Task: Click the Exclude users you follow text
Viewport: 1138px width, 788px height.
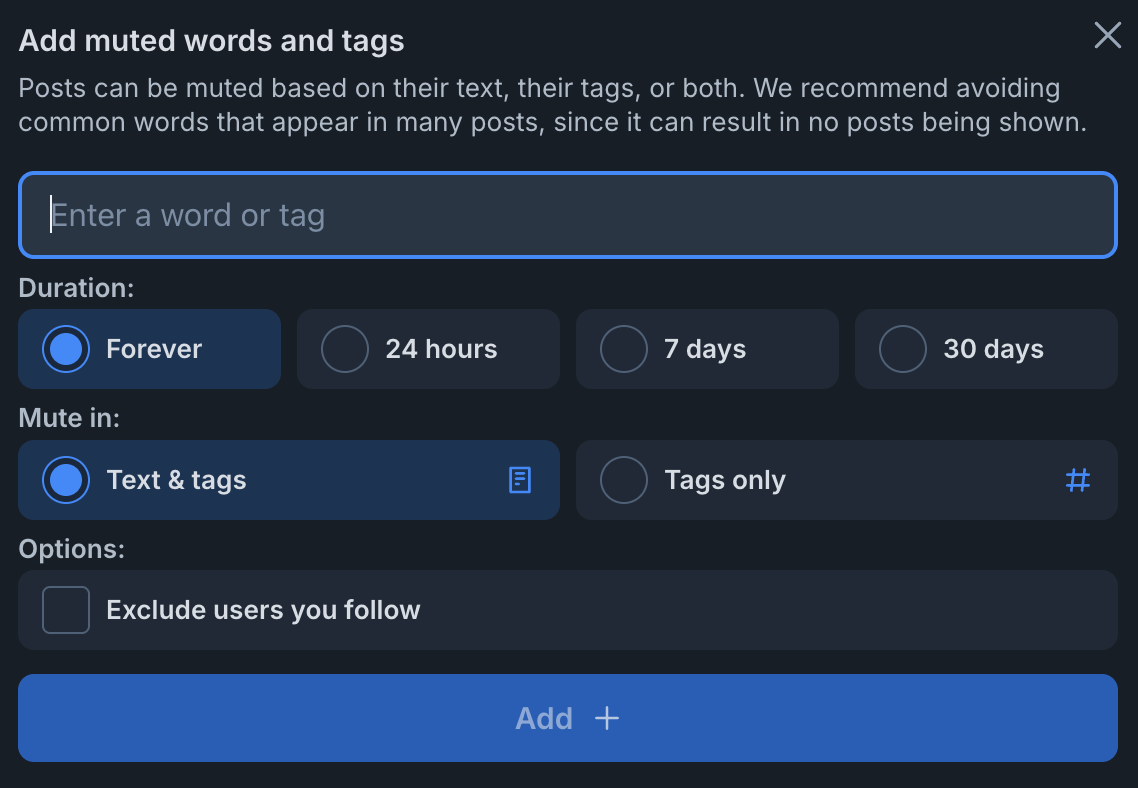Action: tap(263, 610)
